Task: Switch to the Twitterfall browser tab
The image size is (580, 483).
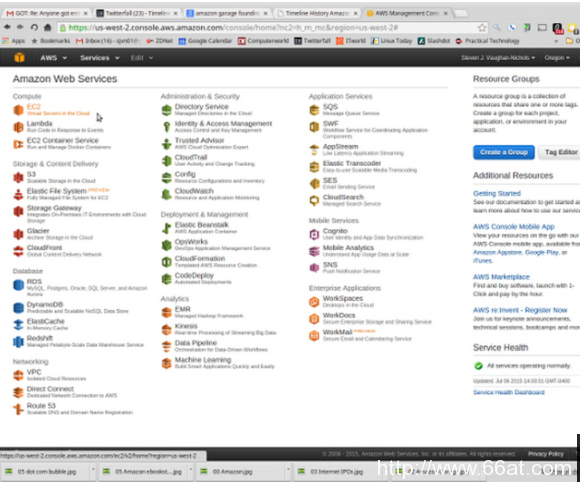Action: click(137, 13)
